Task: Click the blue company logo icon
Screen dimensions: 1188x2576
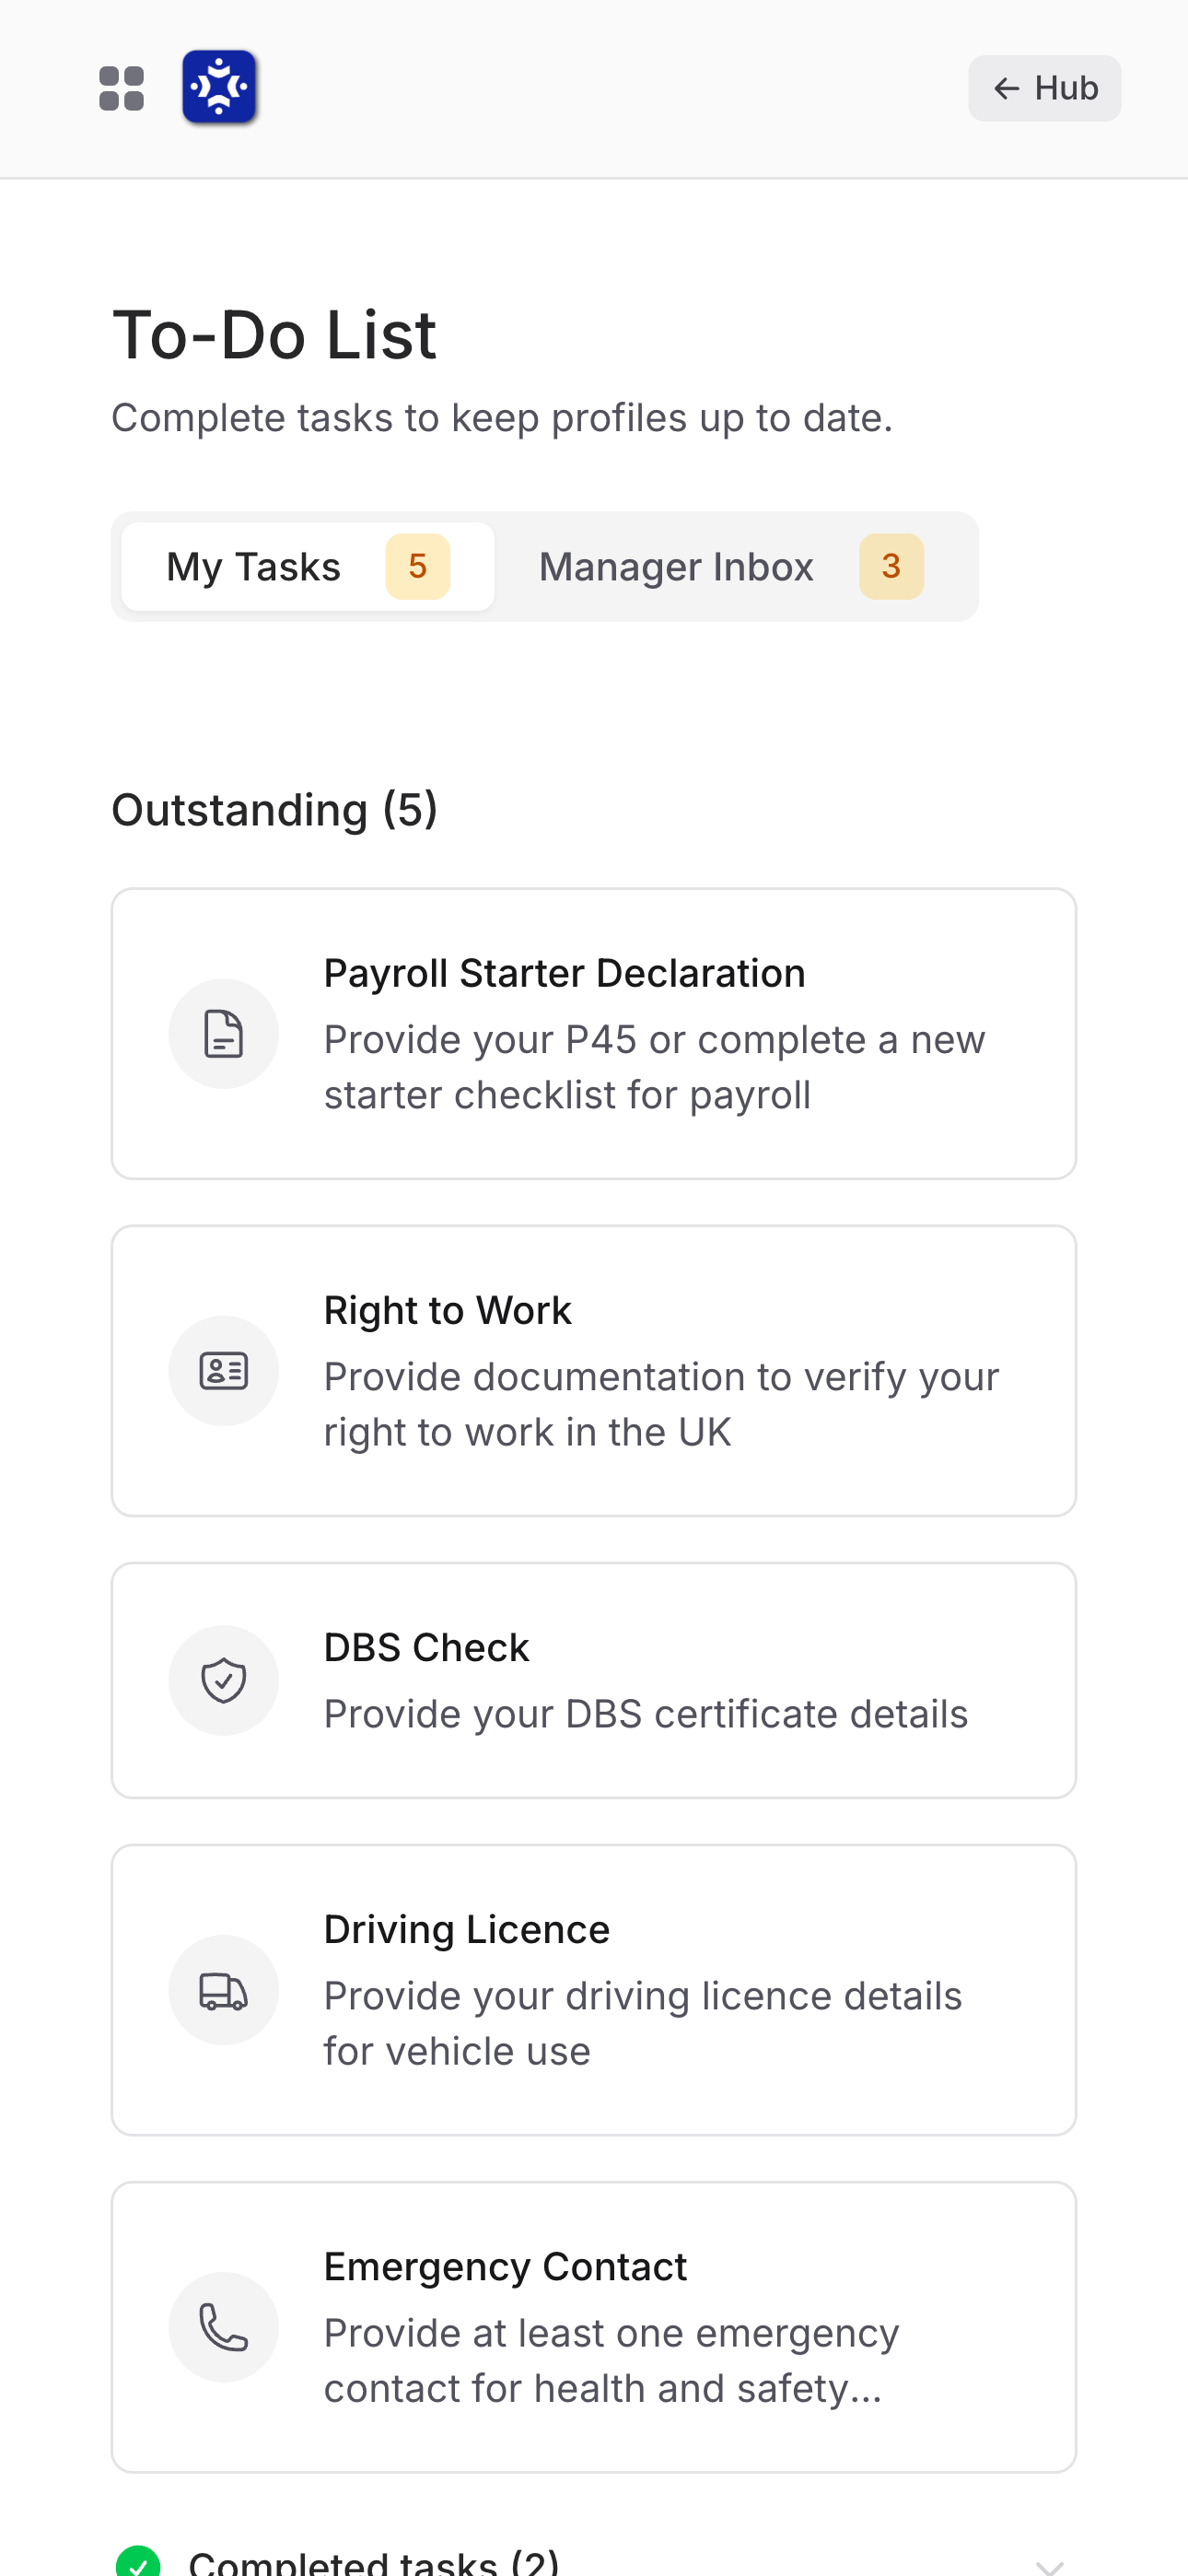Action: click(219, 88)
